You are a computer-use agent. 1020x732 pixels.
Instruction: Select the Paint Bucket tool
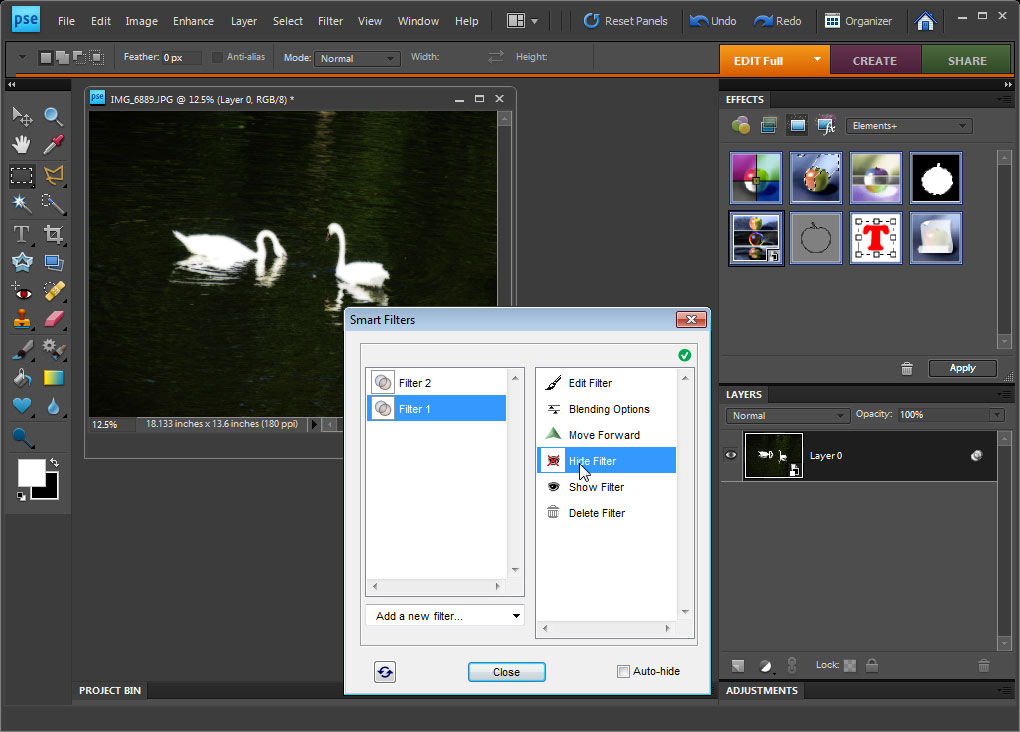pyautogui.click(x=21, y=378)
